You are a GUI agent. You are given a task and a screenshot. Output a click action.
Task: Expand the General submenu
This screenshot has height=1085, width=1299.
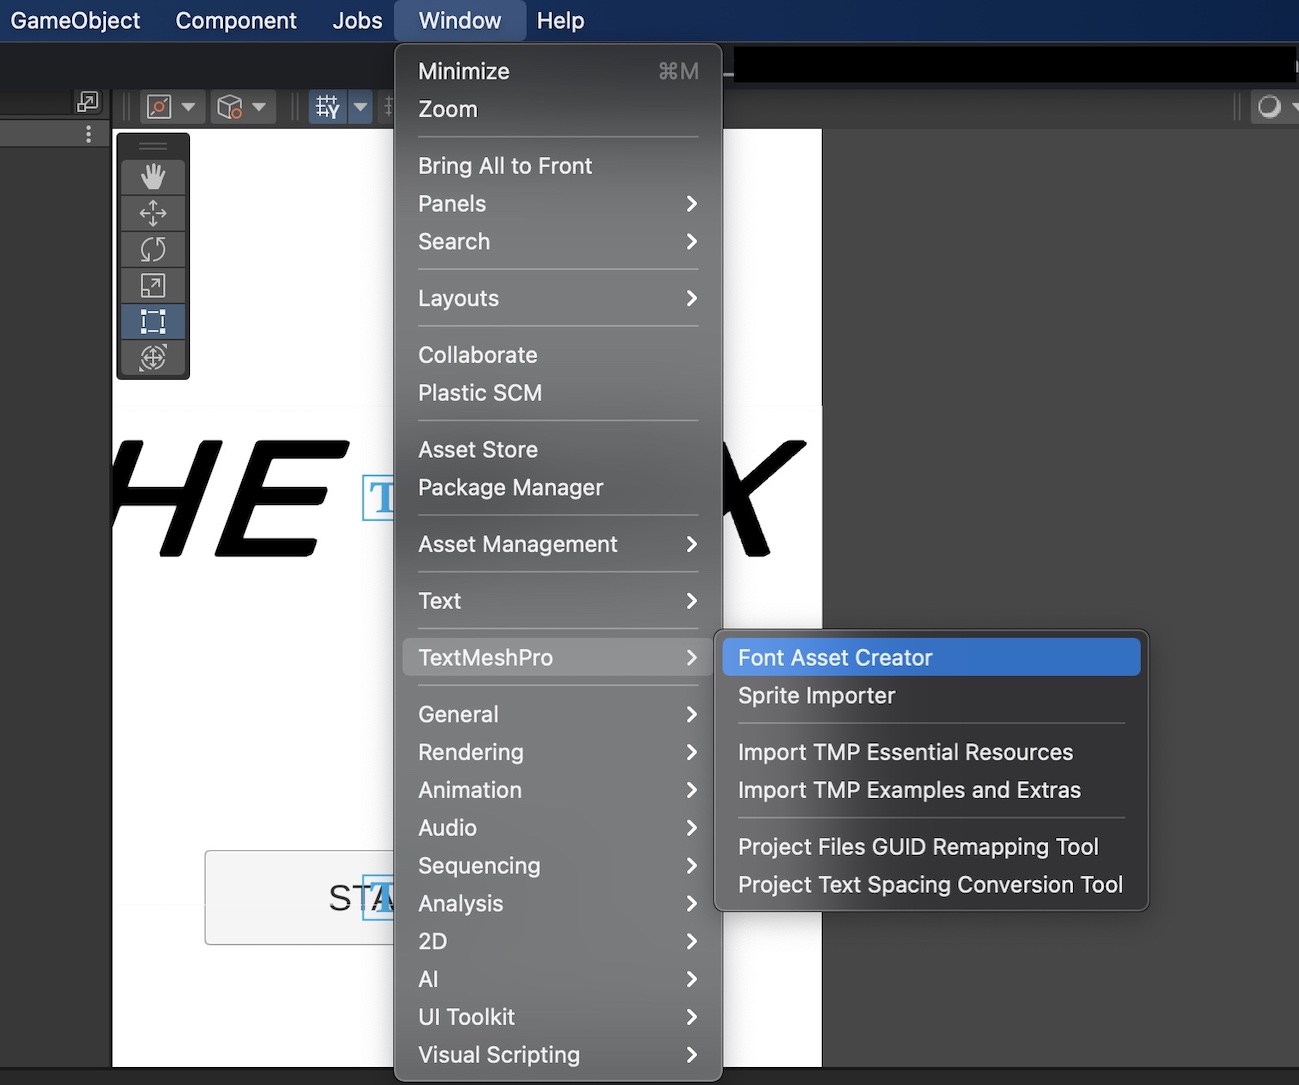coord(558,714)
